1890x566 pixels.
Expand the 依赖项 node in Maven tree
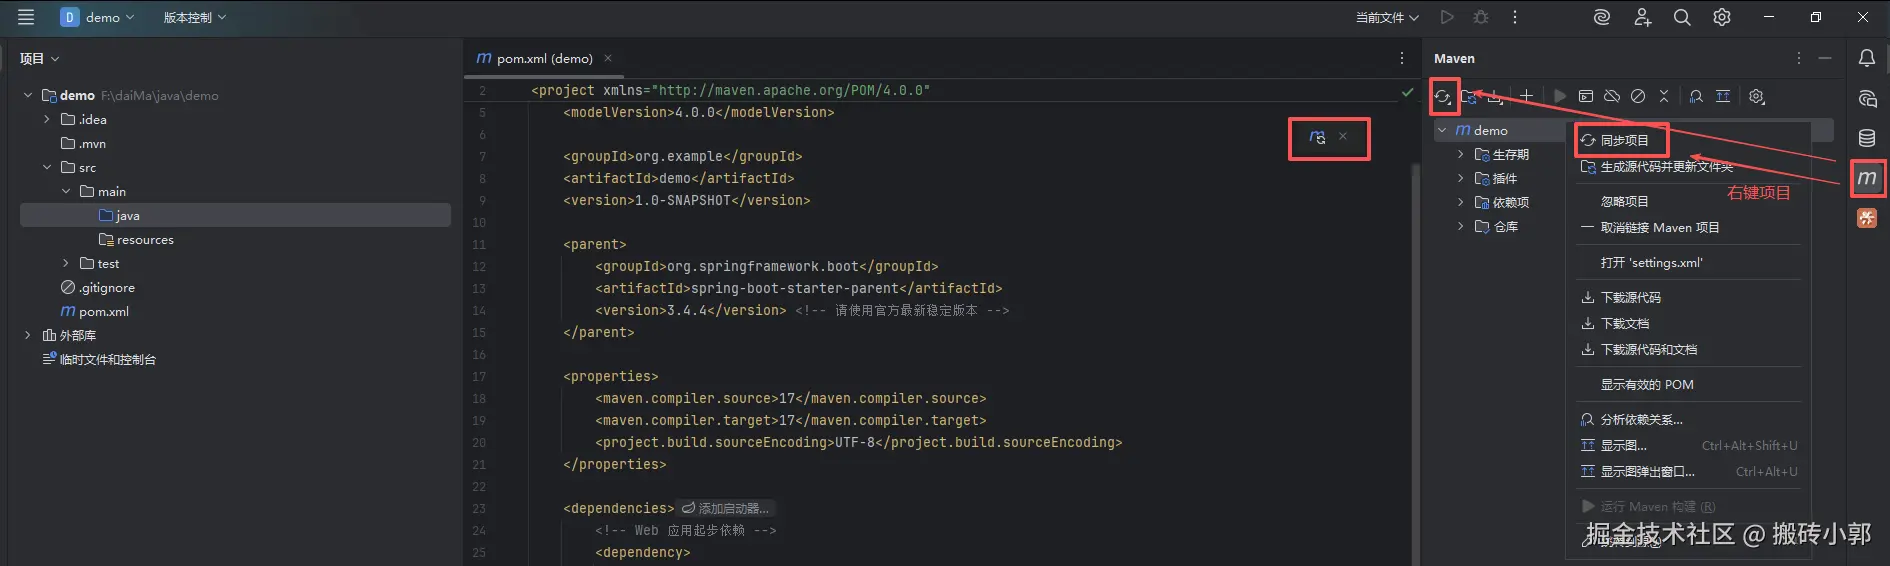1461,202
